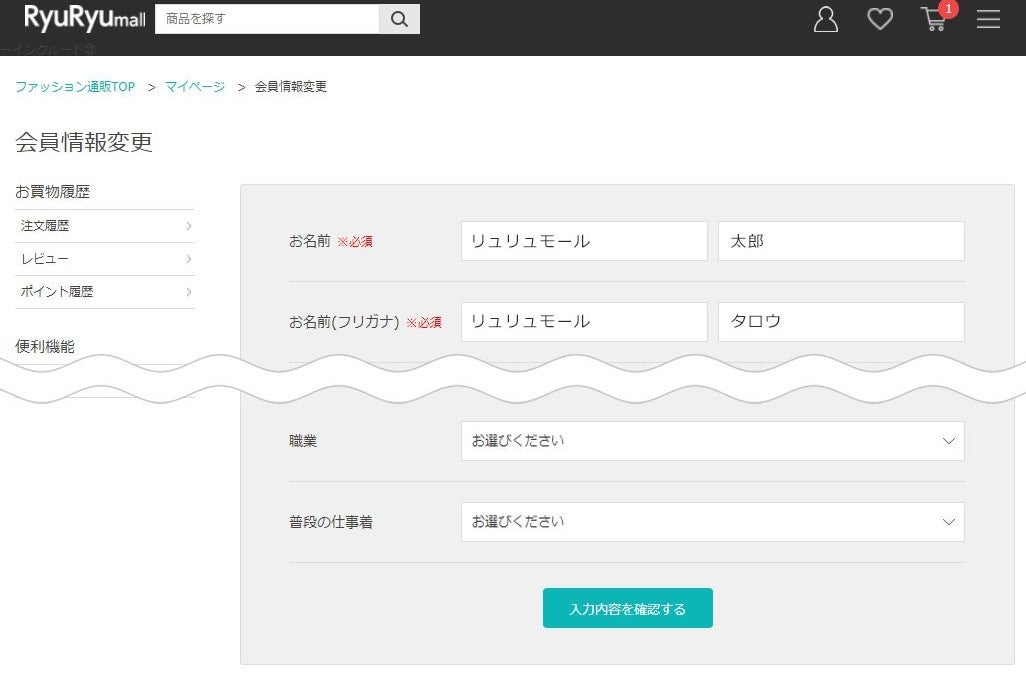Viewport: 1026px width, 690px height.
Task: Open the shopping cart icon
Action: (x=934, y=20)
